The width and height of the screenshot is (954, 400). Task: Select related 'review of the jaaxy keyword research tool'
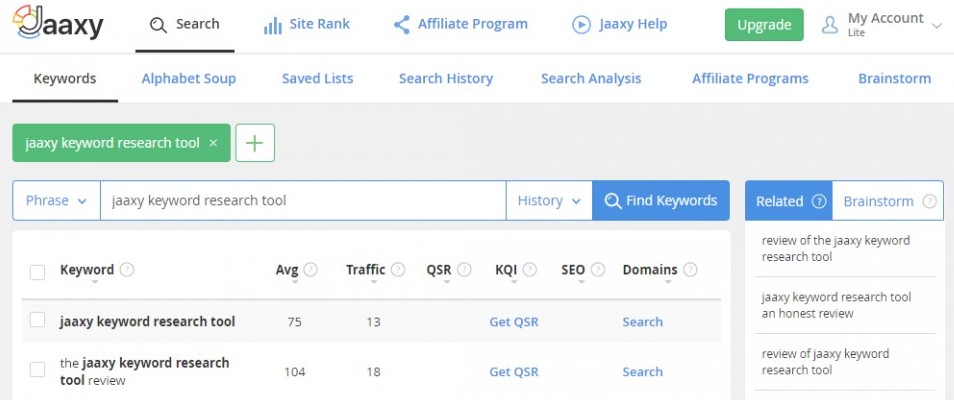(x=835, y=248)
